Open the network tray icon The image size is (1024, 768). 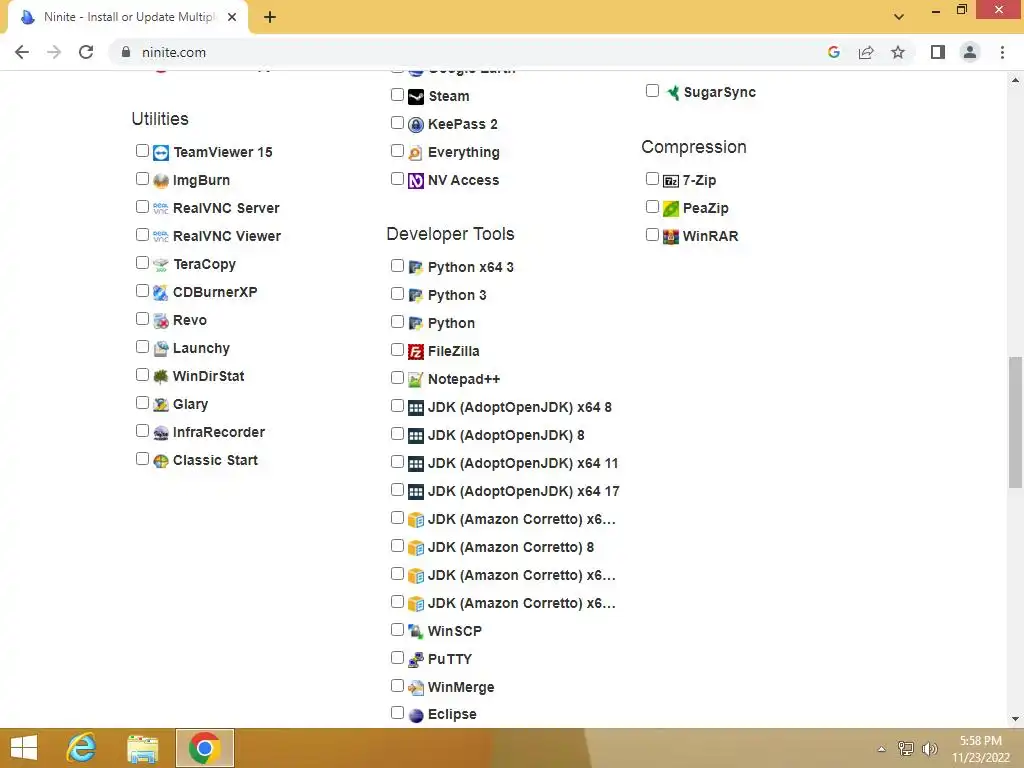[x=906, y=749]
